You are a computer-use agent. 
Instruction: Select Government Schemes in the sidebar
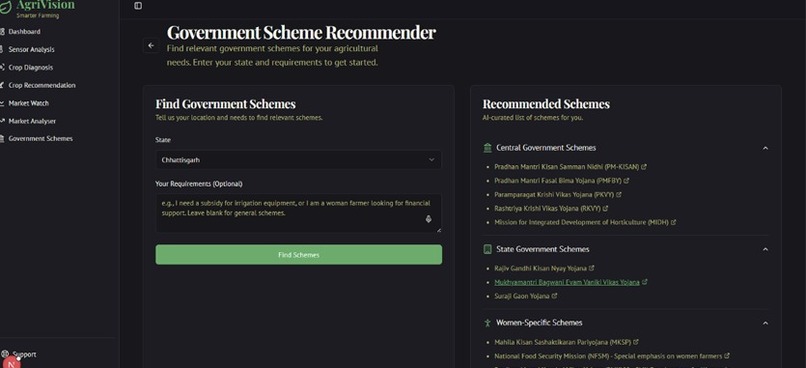click(x=40, y=139)
